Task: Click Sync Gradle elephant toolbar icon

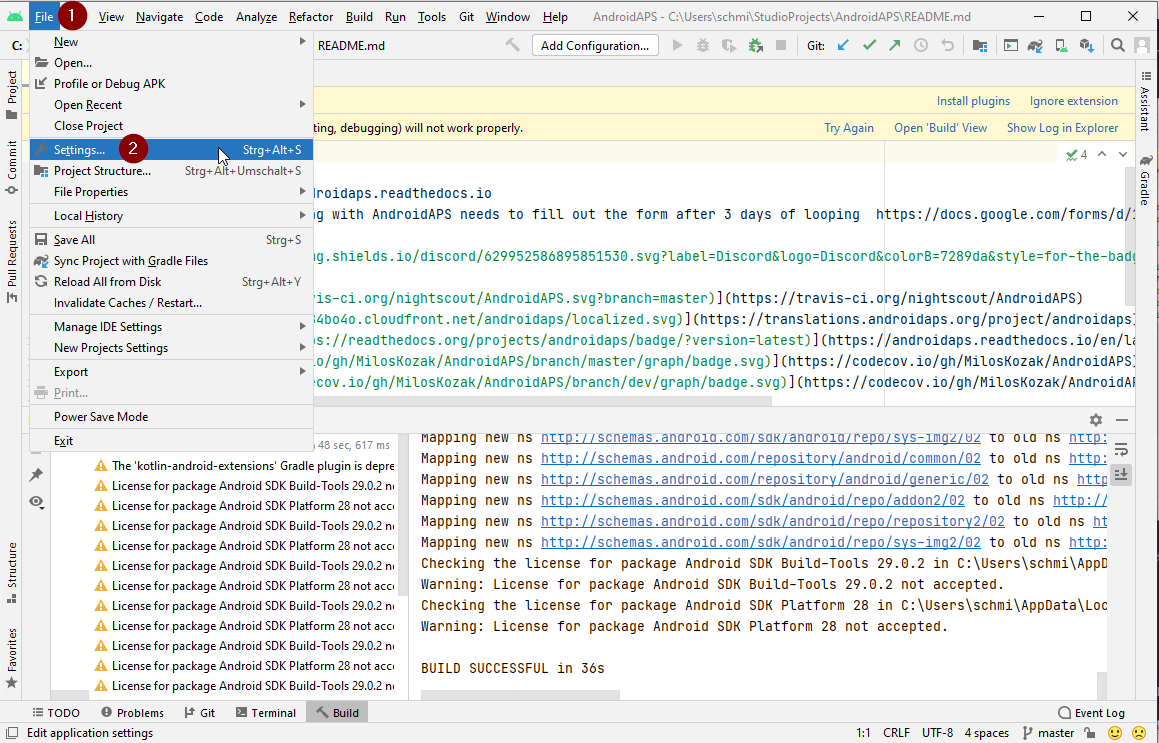Action: [x=1035, y=46]
